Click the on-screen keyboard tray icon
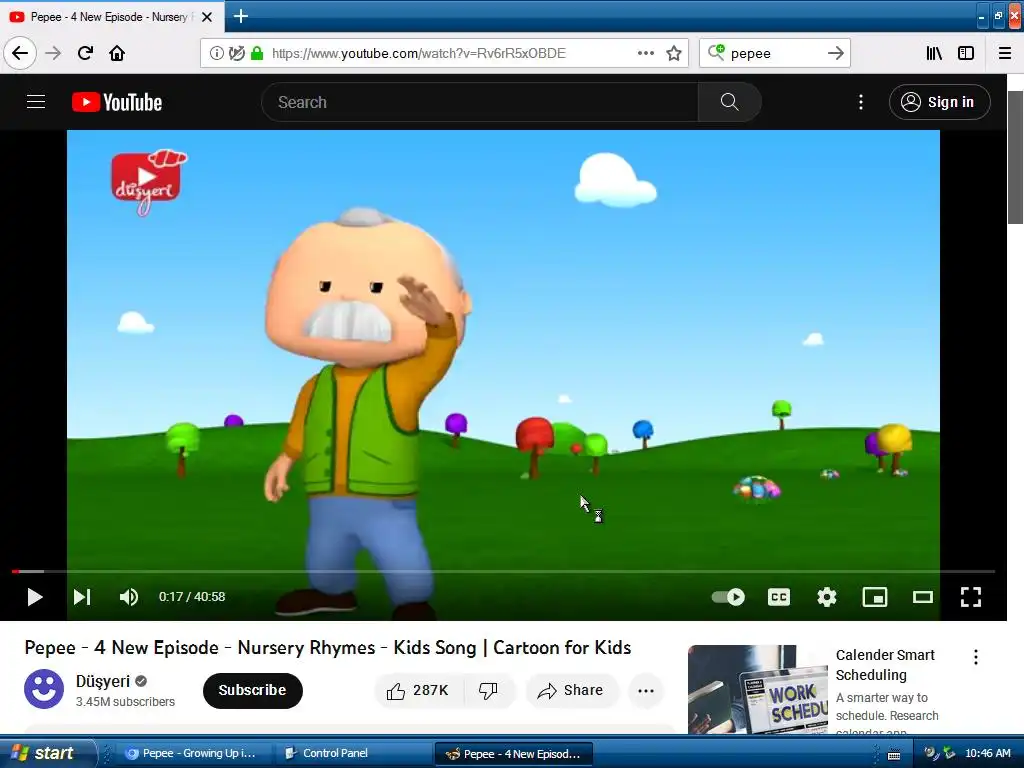Screen dimensions: 1024x768 pyautogui.click(x=893, y=755)
